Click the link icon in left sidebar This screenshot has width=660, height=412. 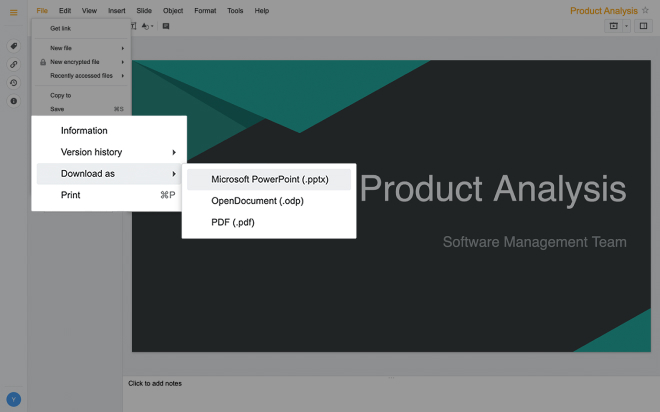tap(13, 65)
